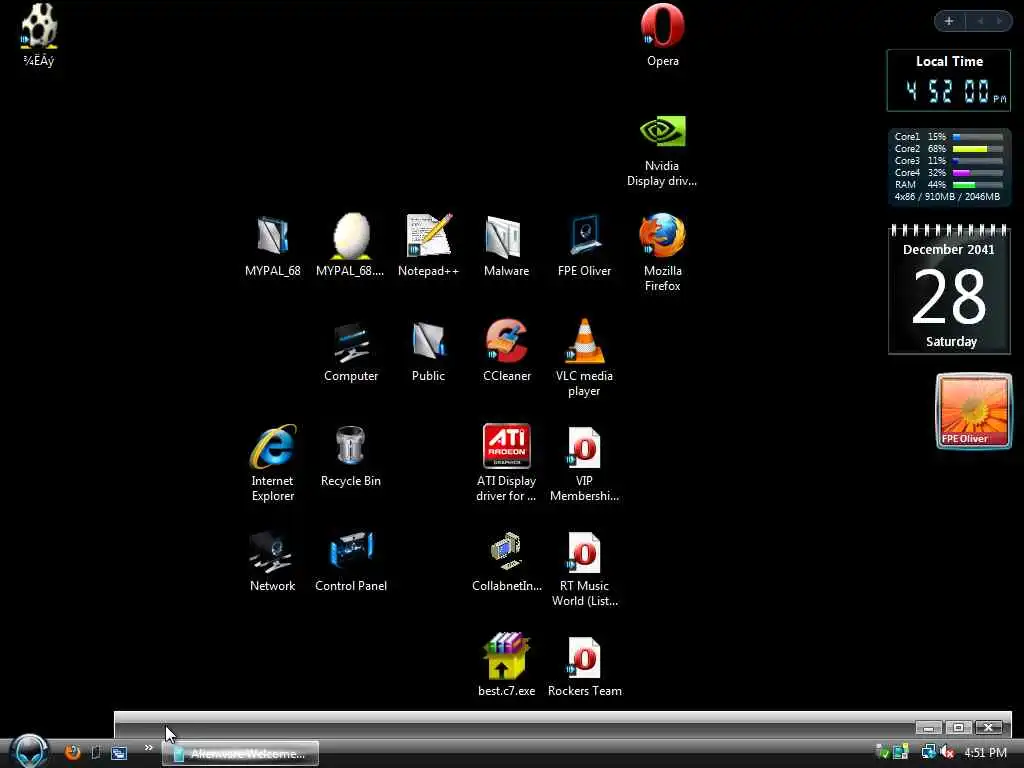Click the muted volume tray icon
This screenshot has height=768, width=1024.
(948, 752)
